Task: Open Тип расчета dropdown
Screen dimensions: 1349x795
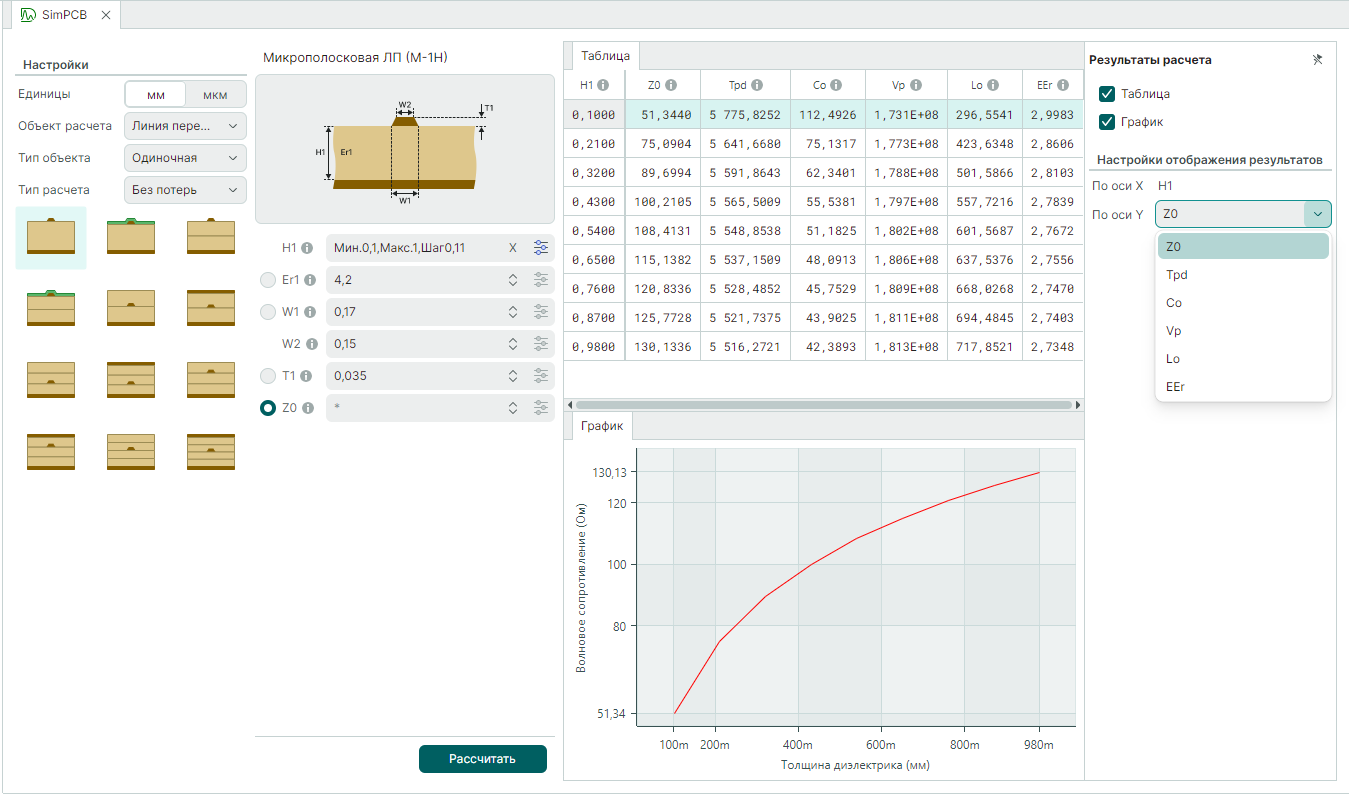Action: (x=185, y=190)
